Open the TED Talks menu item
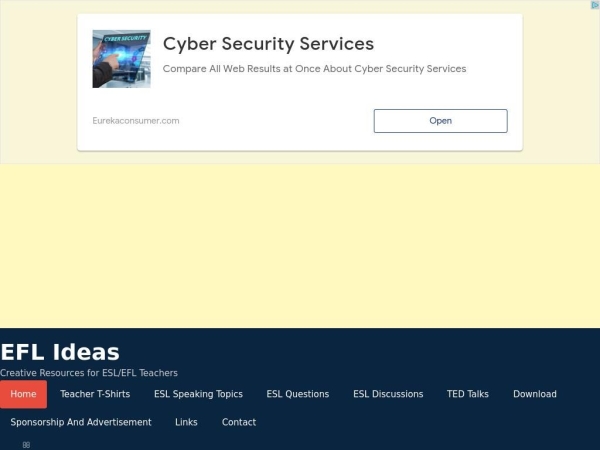 coord(468,394)
